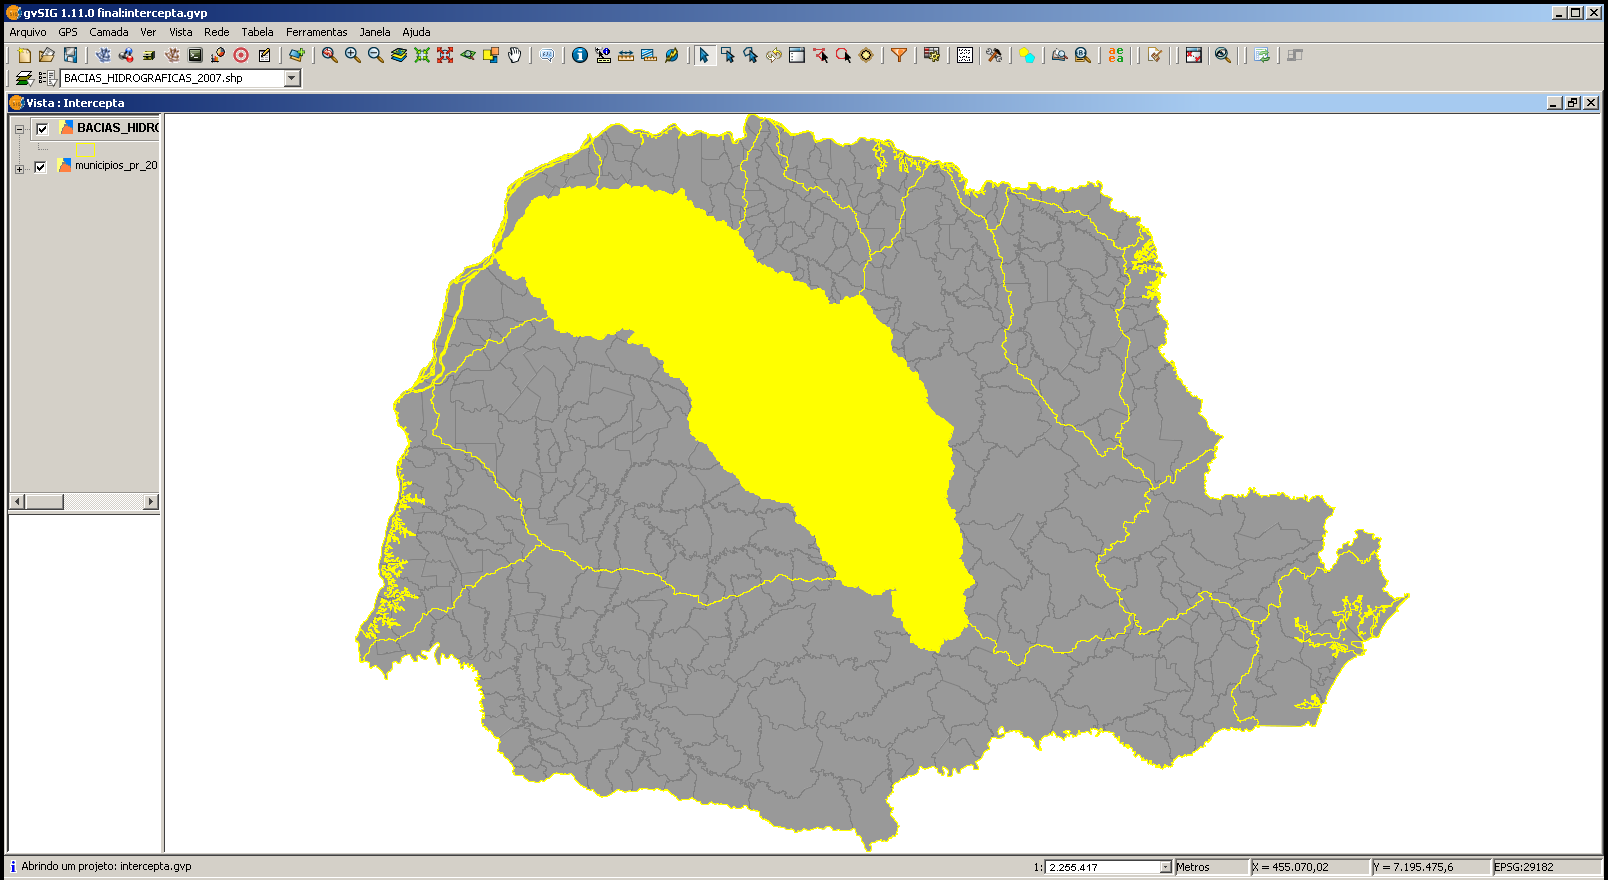
Task: Click the Save project floppy disk icon
Action: click(x=70, y=55)
